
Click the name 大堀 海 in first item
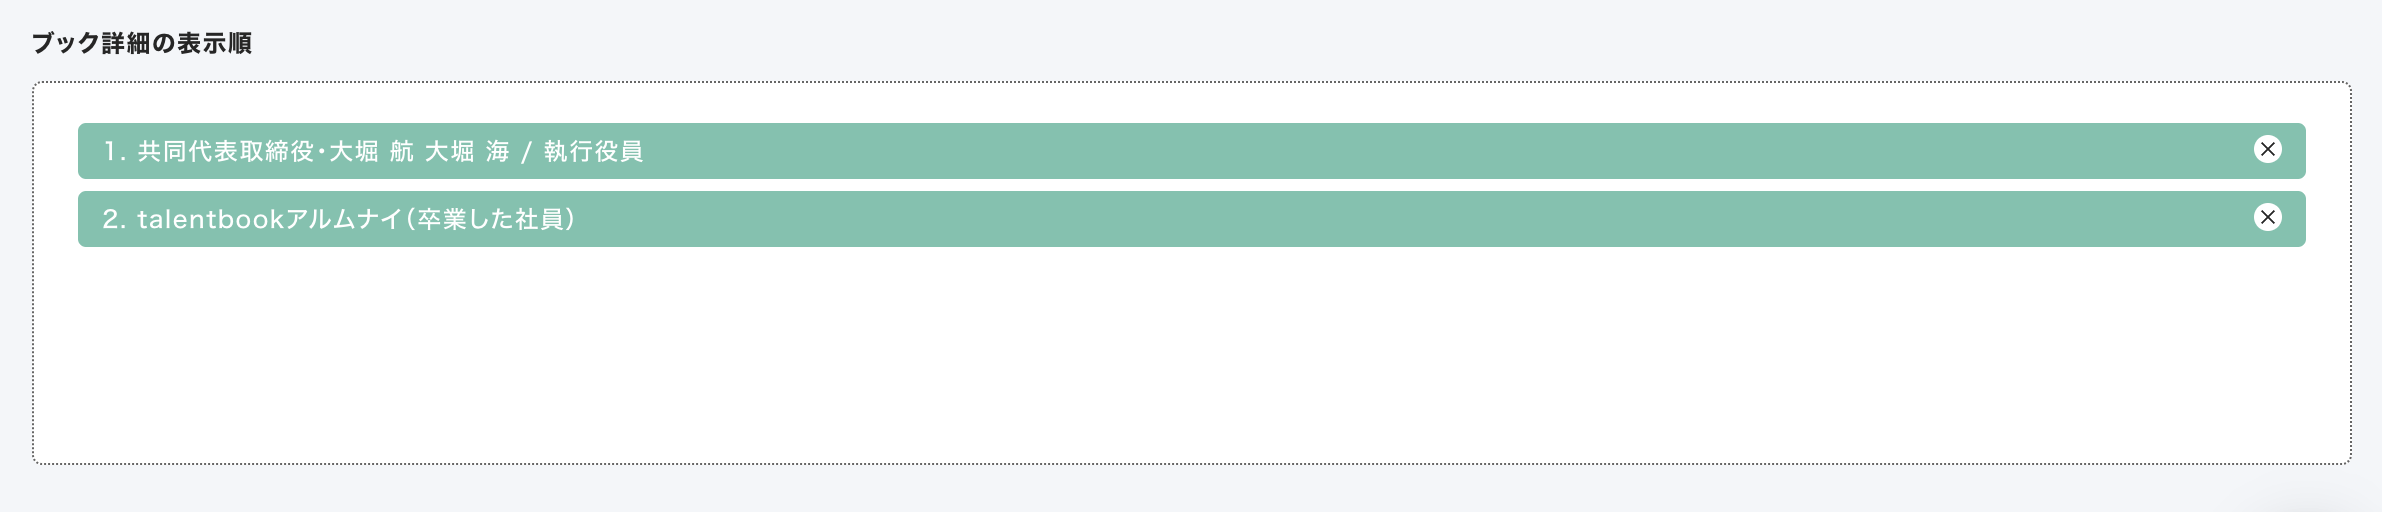pyautogui.click(x=467, y=152)
